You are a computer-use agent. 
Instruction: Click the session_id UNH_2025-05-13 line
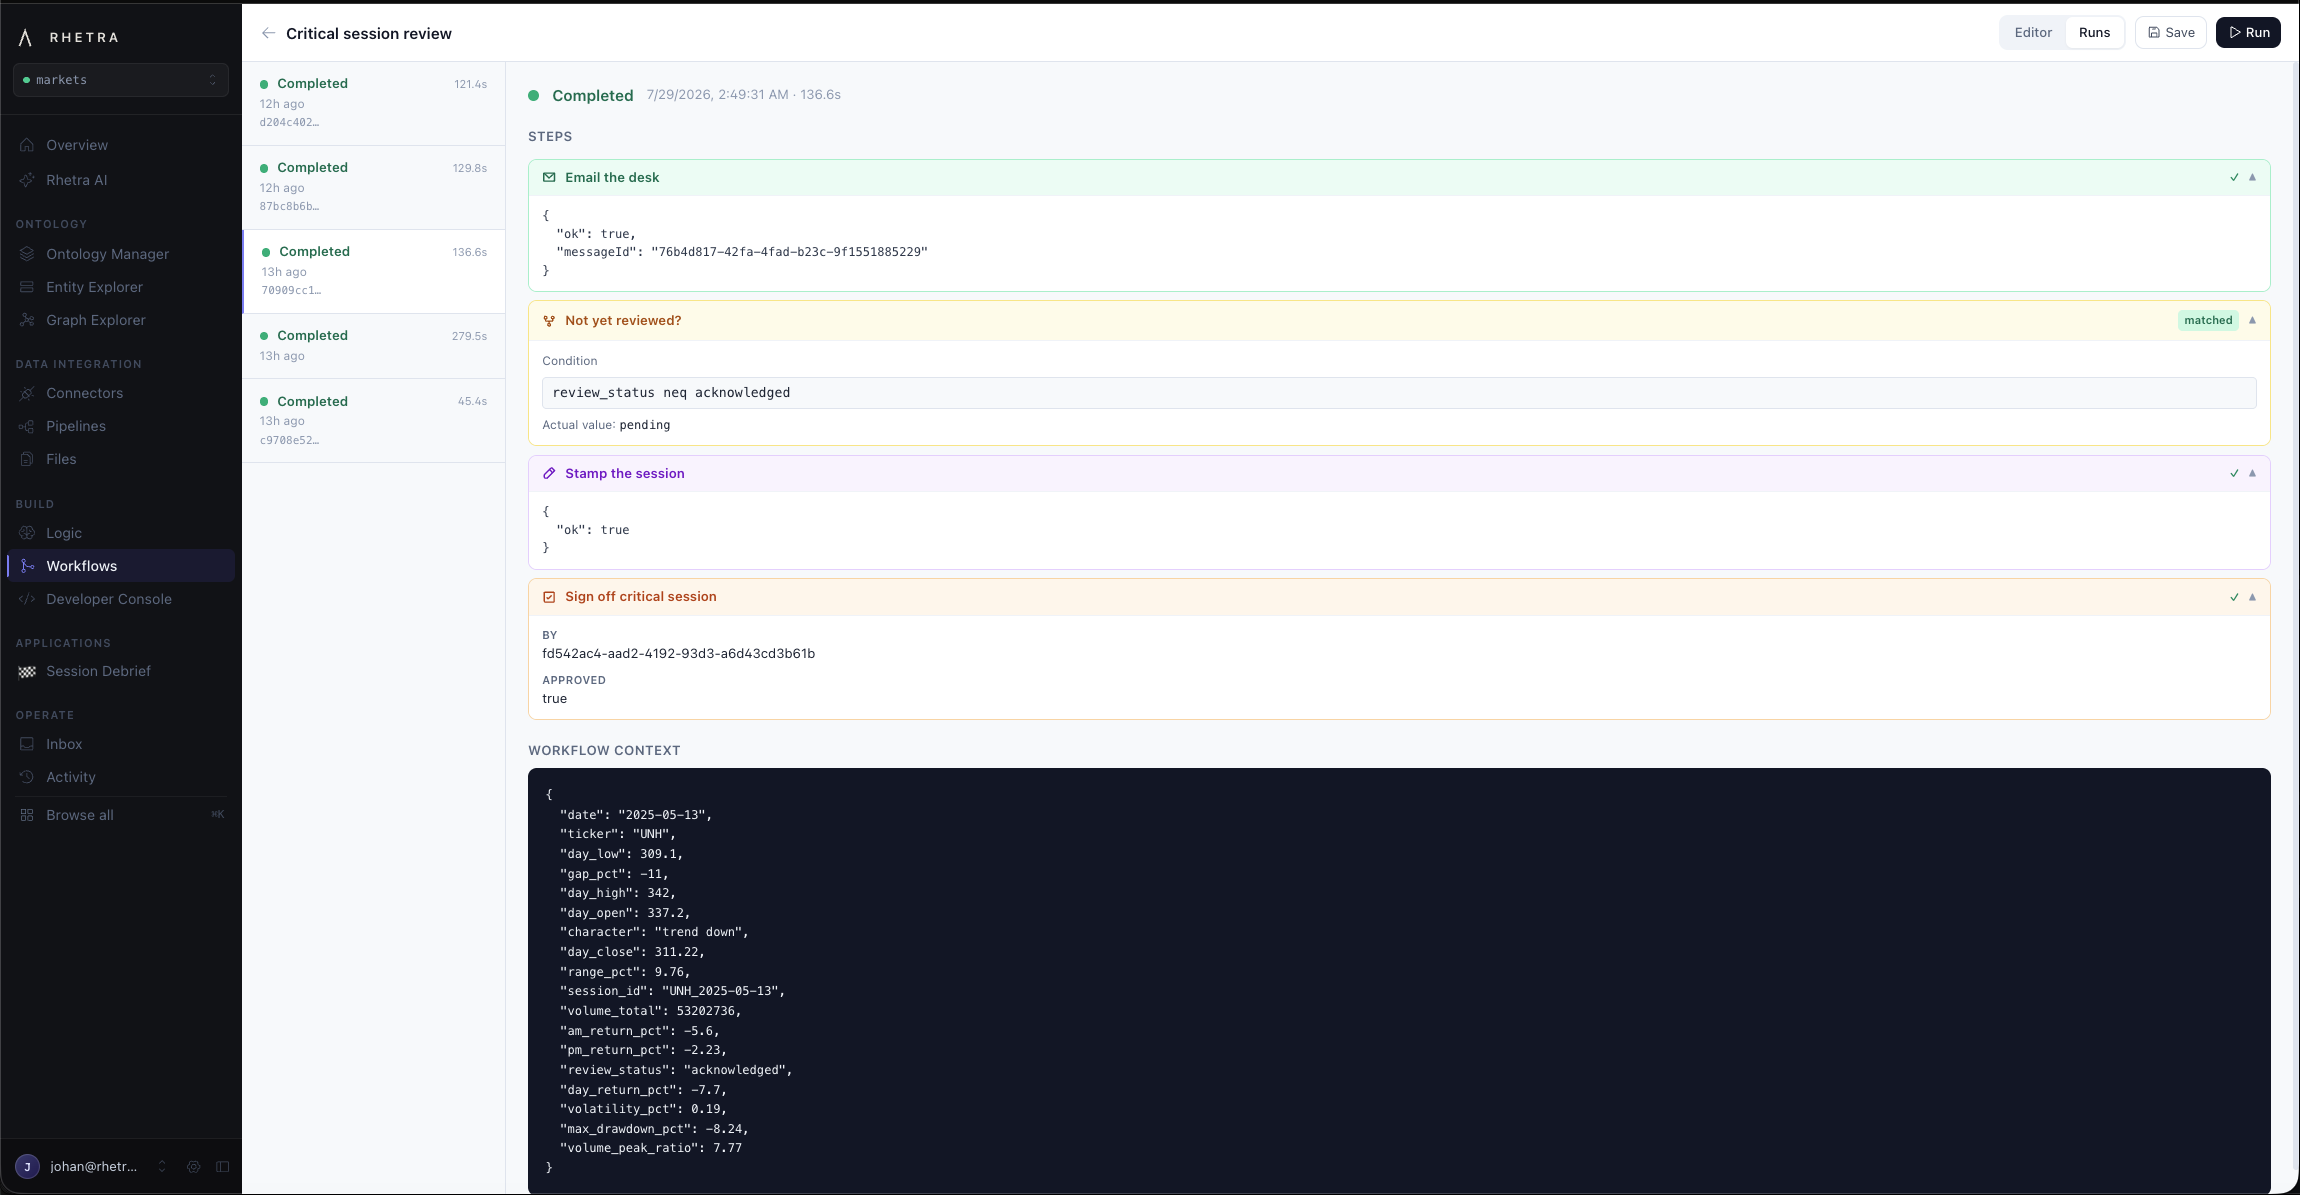coord(672,991)
